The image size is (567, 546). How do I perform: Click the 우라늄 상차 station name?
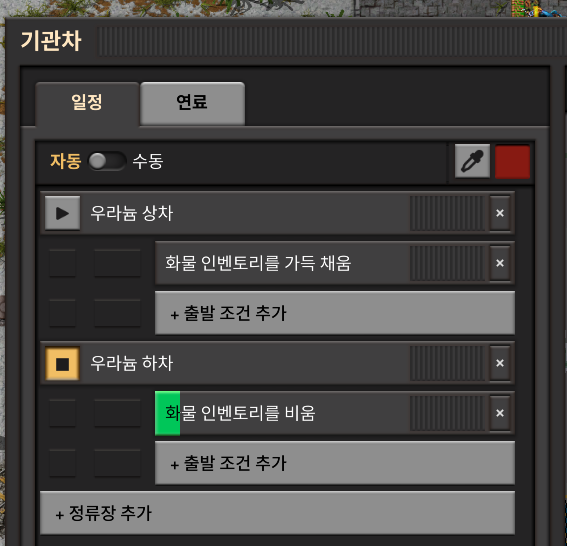tap(132, 213)
